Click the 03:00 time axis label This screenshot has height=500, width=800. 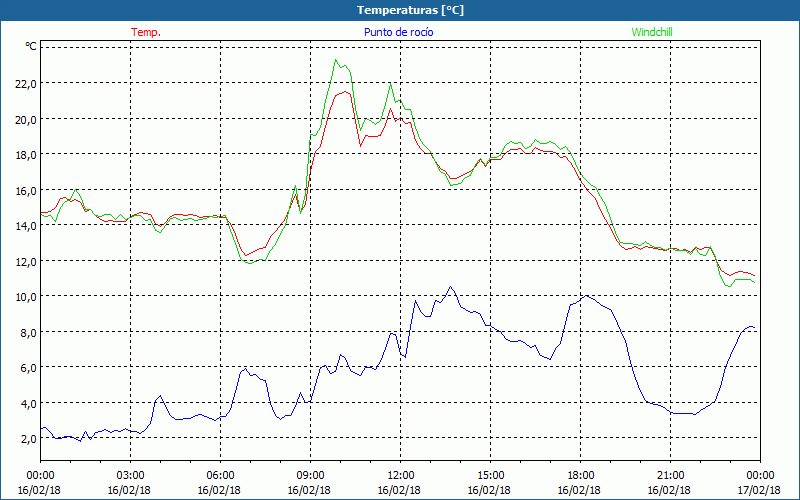coord(130,475)
